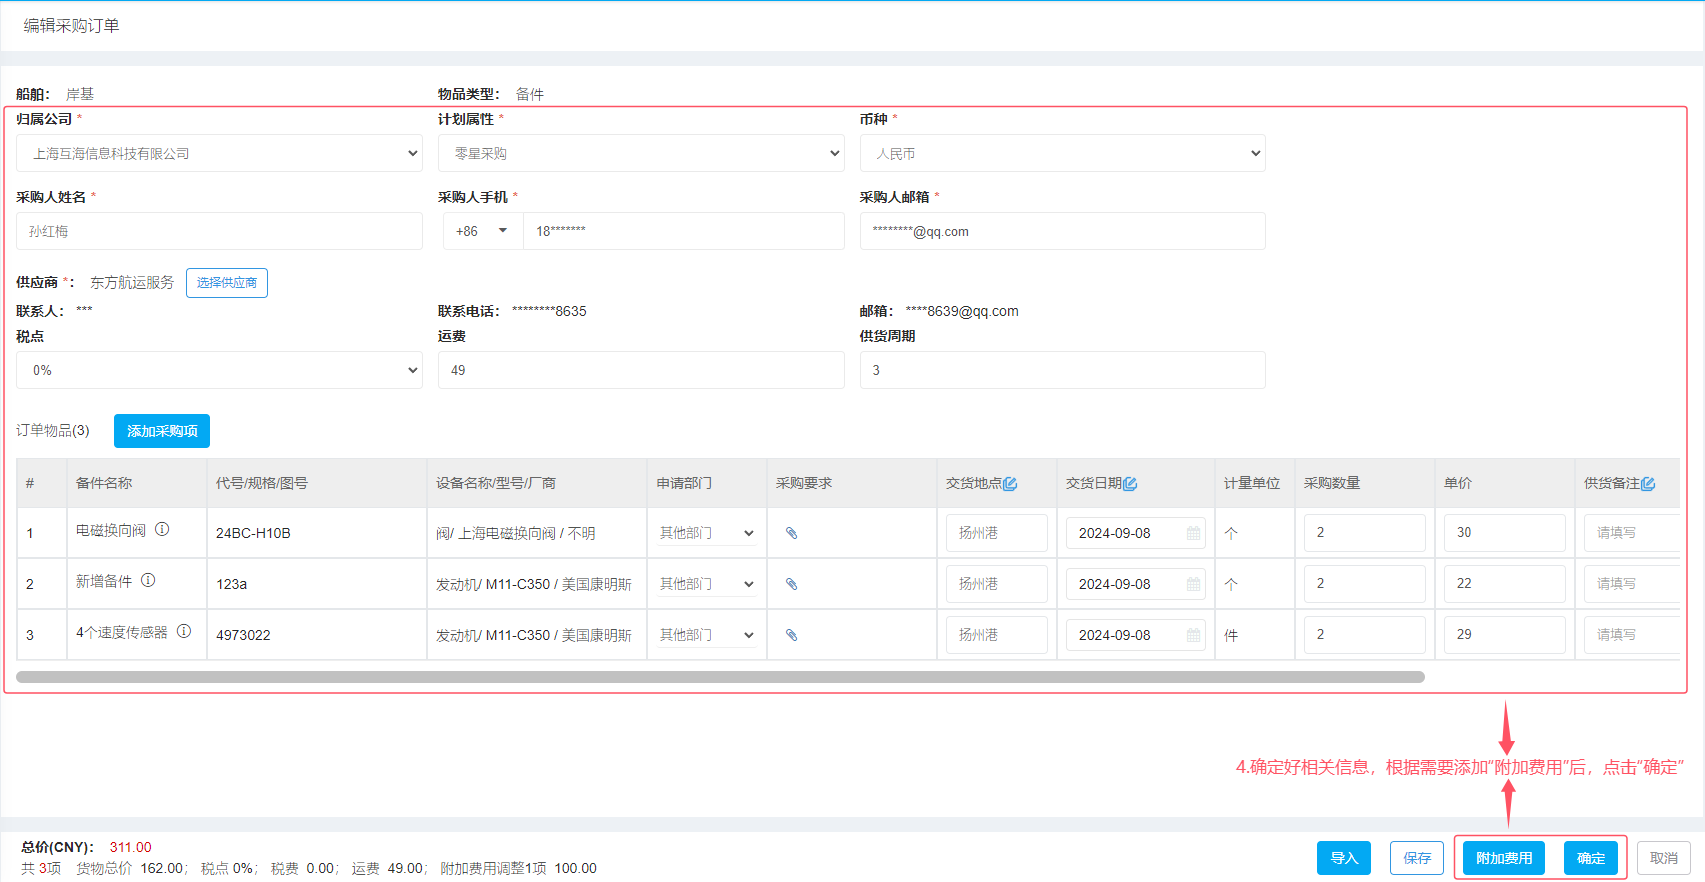
Task: Open the 币种 dropdown showing 人民币
Action: coord(1063,153)
